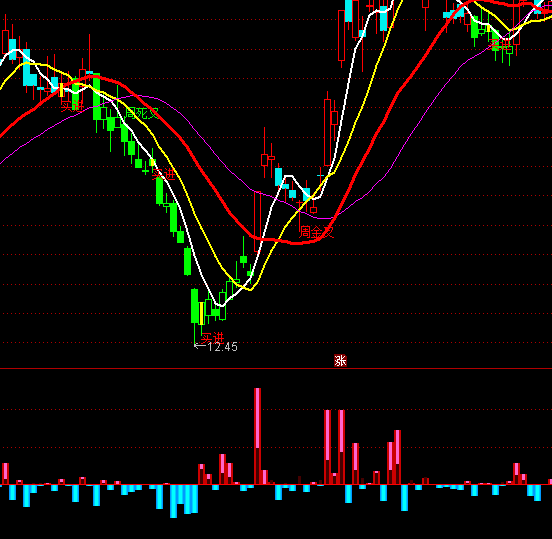Select the 周死叉 signal marker

142,113
